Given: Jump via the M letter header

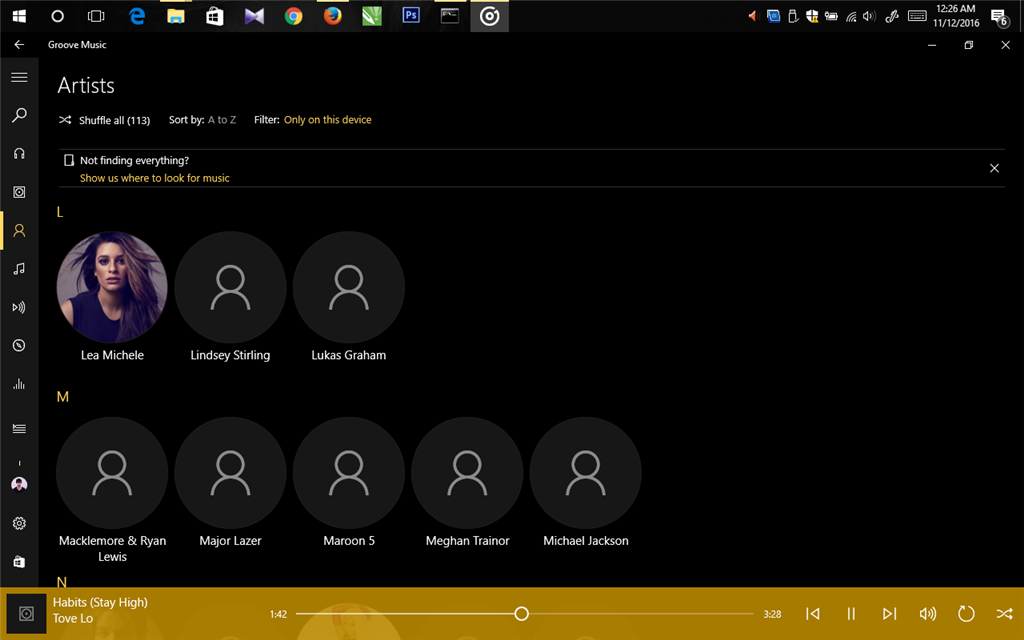Looking at the screenshot, I should click(x=63, y=397).
